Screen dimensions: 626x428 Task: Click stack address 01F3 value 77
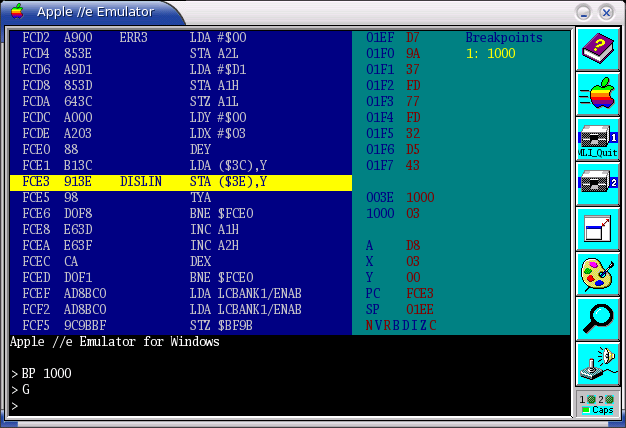tap(393, 101)
